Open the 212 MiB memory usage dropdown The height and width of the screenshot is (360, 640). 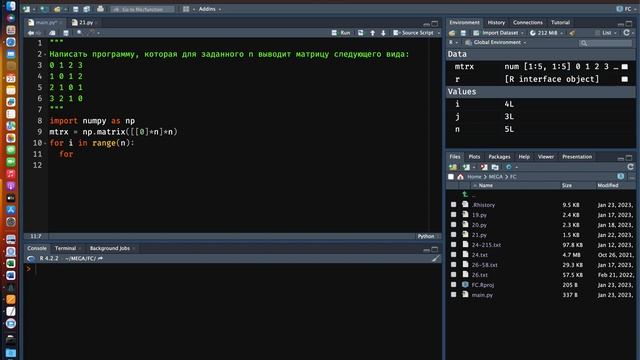pos(547,33)
